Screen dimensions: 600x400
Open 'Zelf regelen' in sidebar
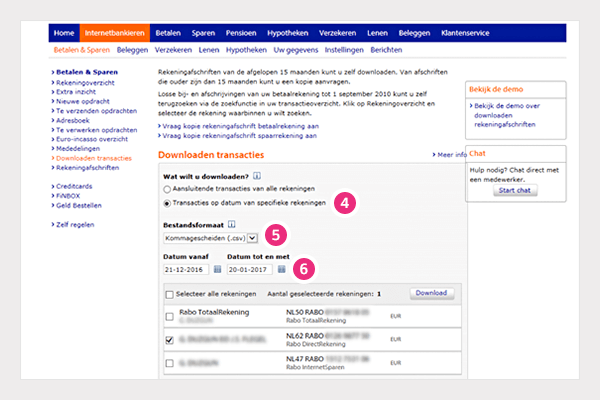point(73,225)
